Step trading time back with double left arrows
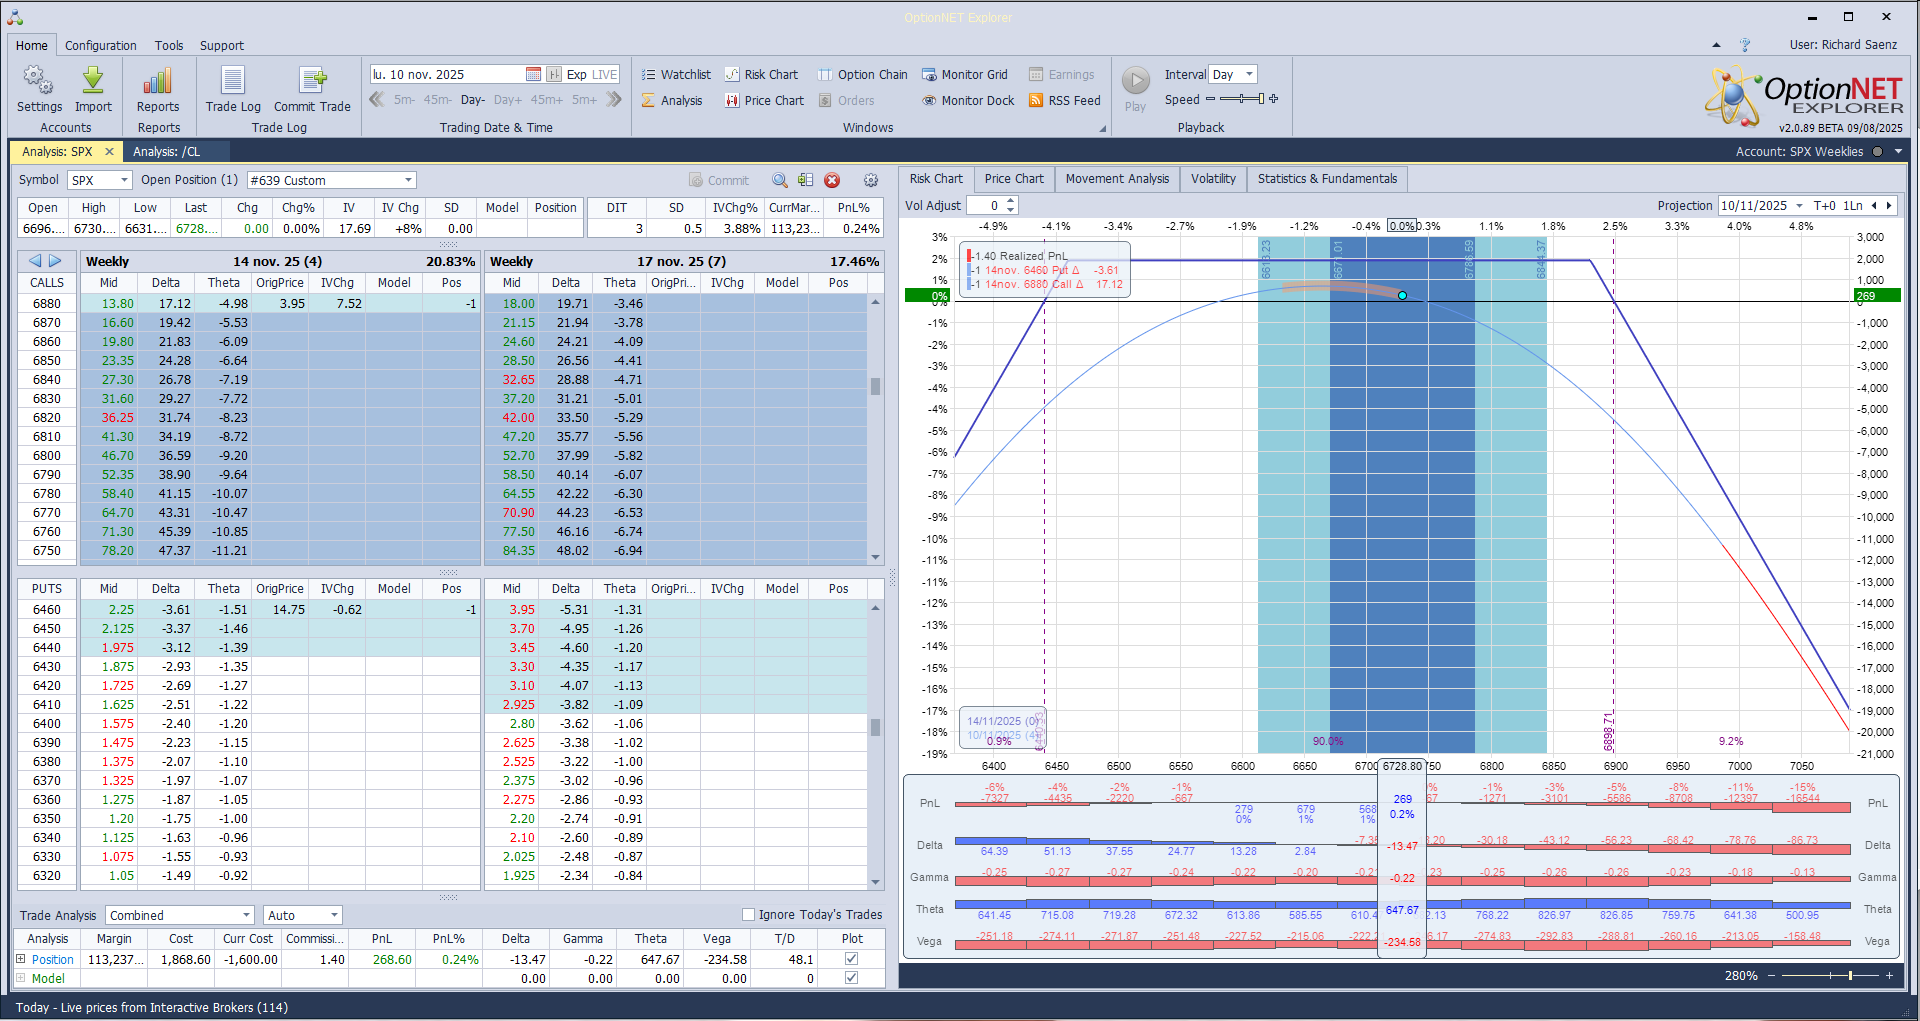This screenshot has width=1920, height=1021. coord(377,99)
